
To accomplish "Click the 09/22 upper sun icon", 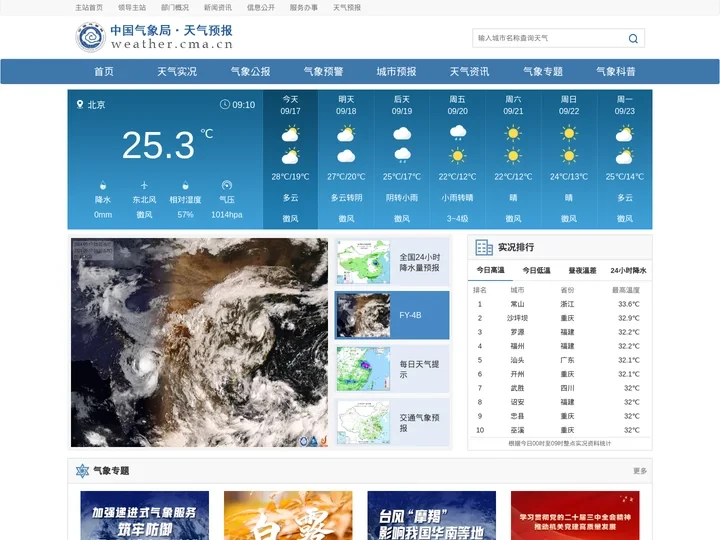I will click(x=569, y=134).
